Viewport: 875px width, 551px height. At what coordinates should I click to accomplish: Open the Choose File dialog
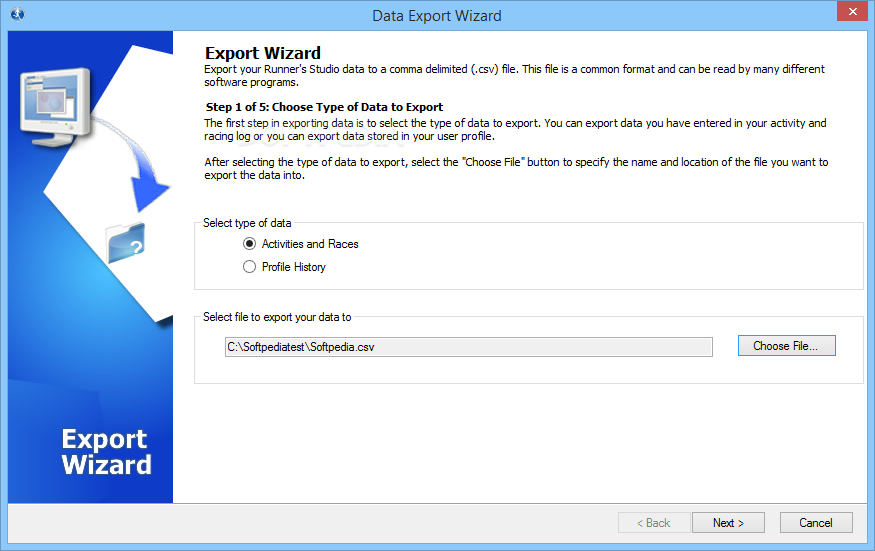[786, 346]
